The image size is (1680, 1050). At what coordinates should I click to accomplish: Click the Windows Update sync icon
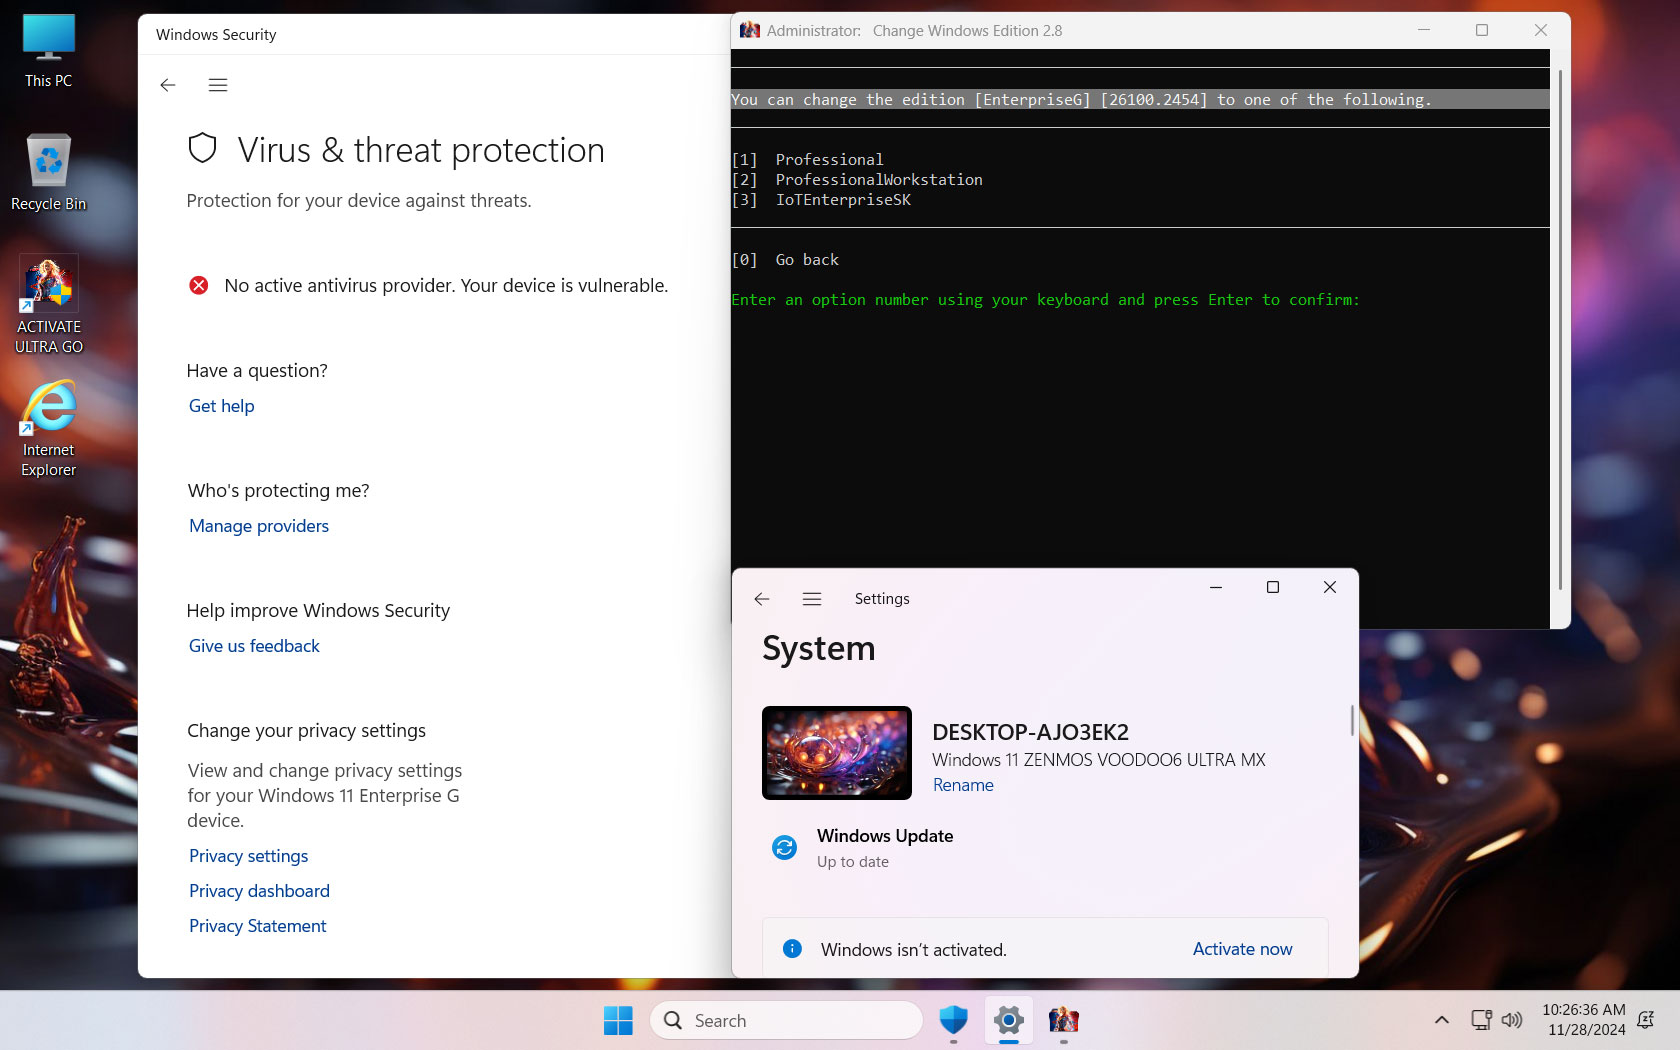pos(785,848)
